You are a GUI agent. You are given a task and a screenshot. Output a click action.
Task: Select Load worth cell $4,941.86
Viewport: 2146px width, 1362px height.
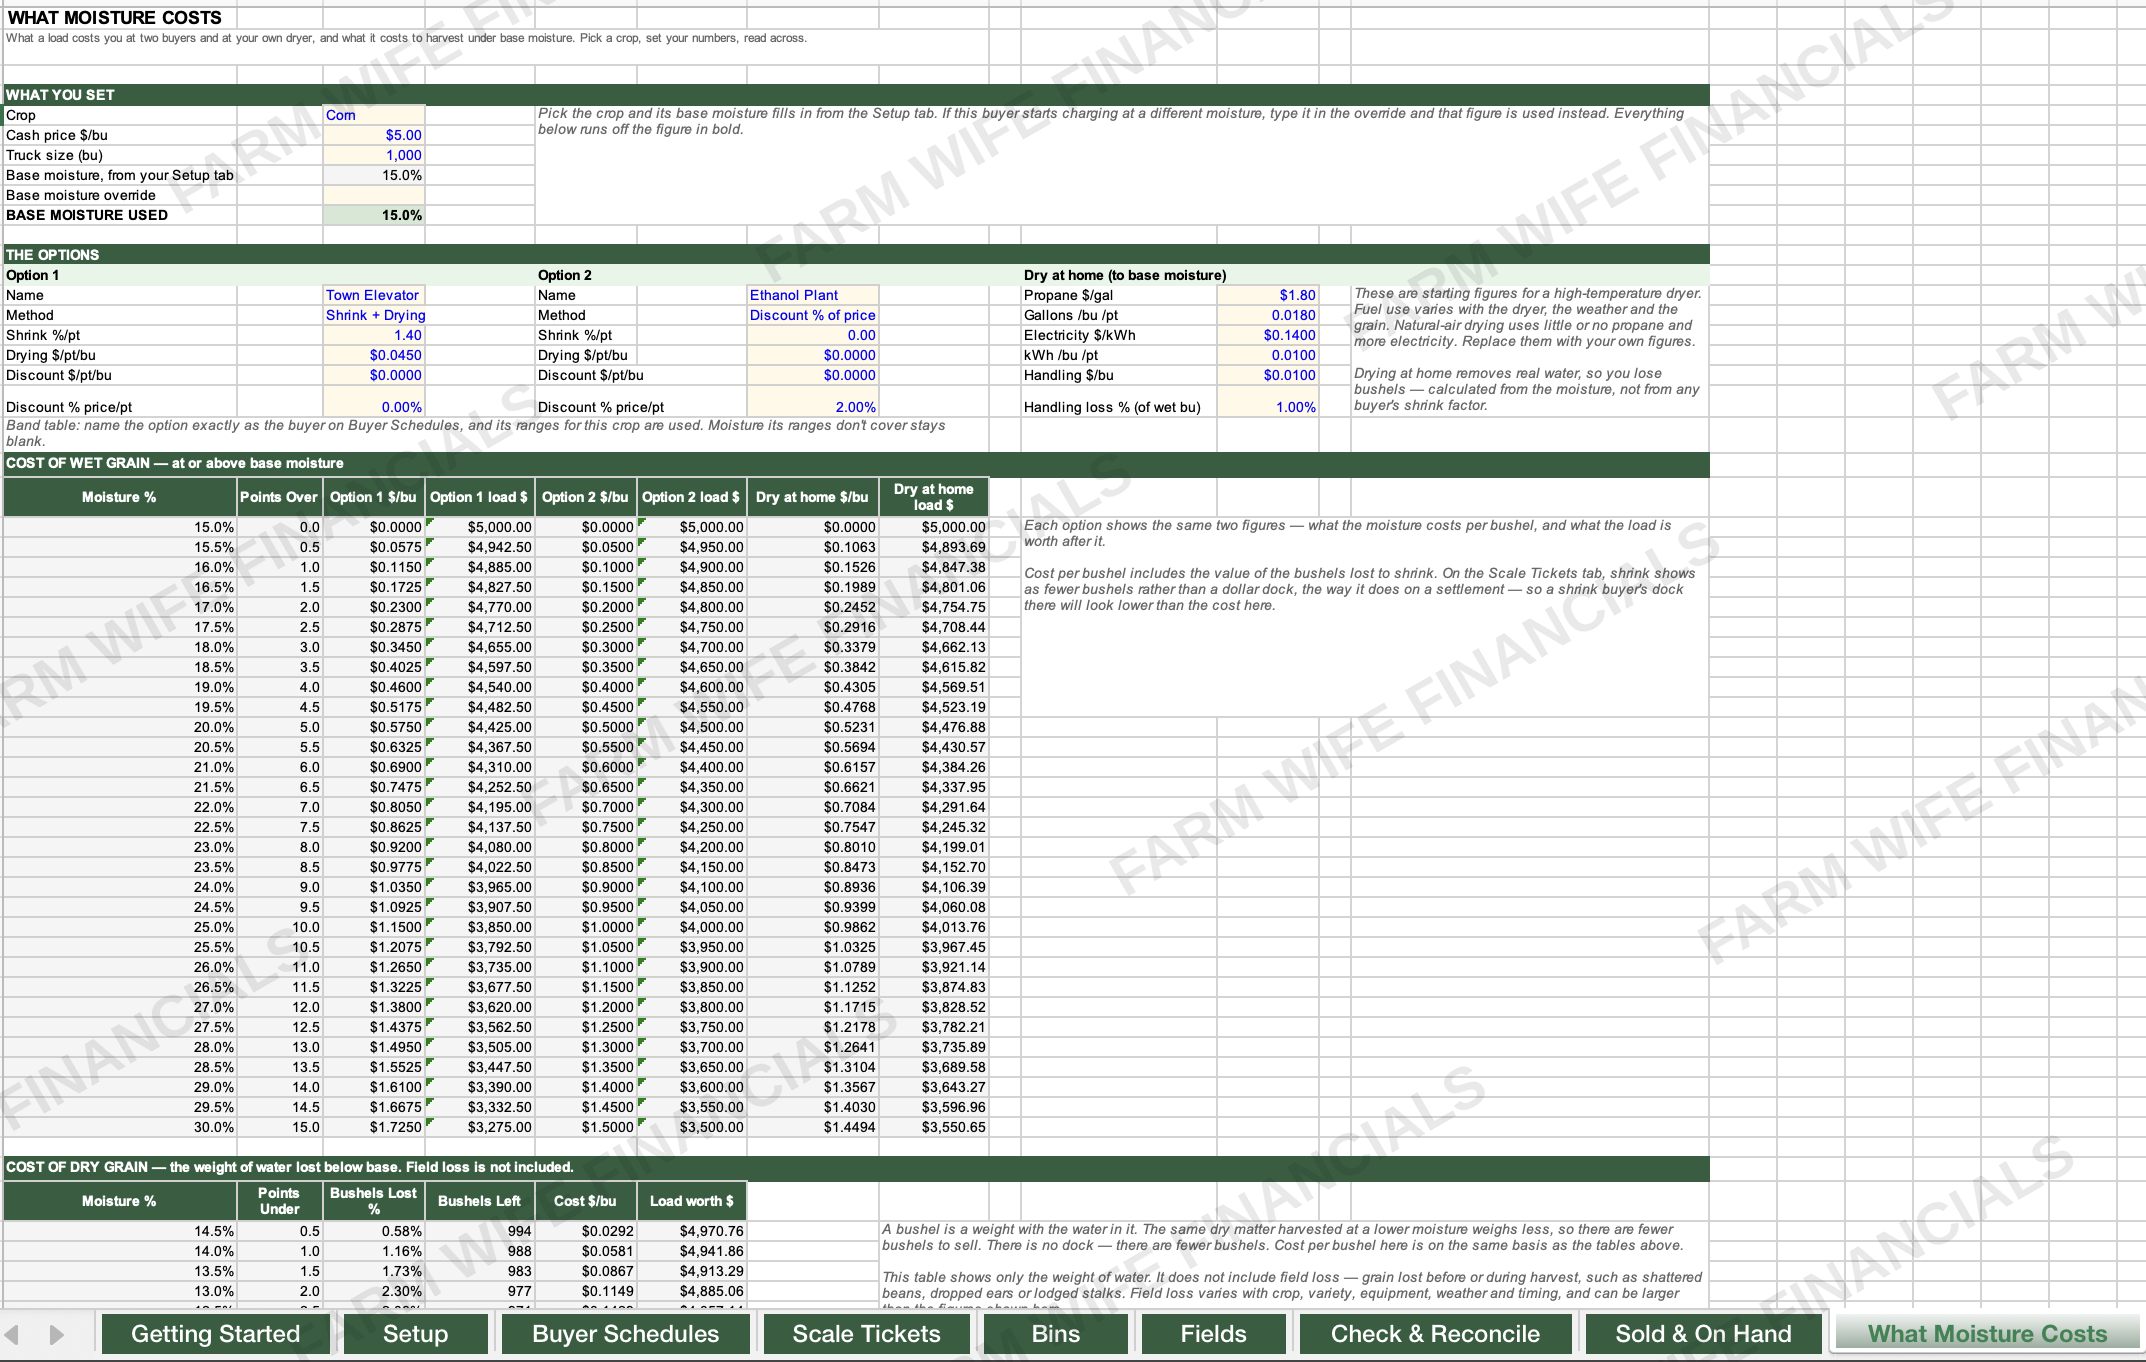click(x=691, y=1251)
